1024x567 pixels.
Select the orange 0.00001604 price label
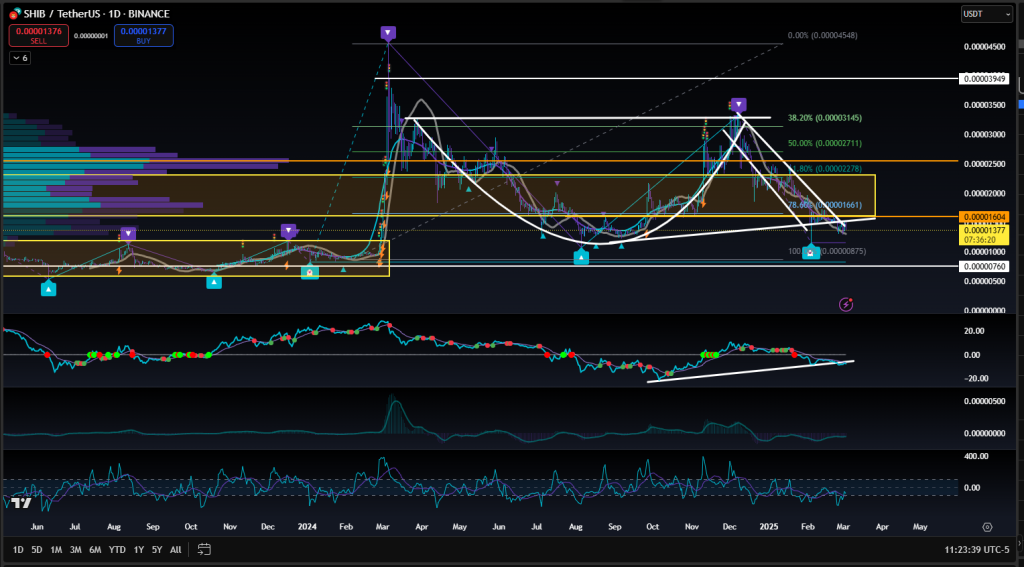(984, 217)
